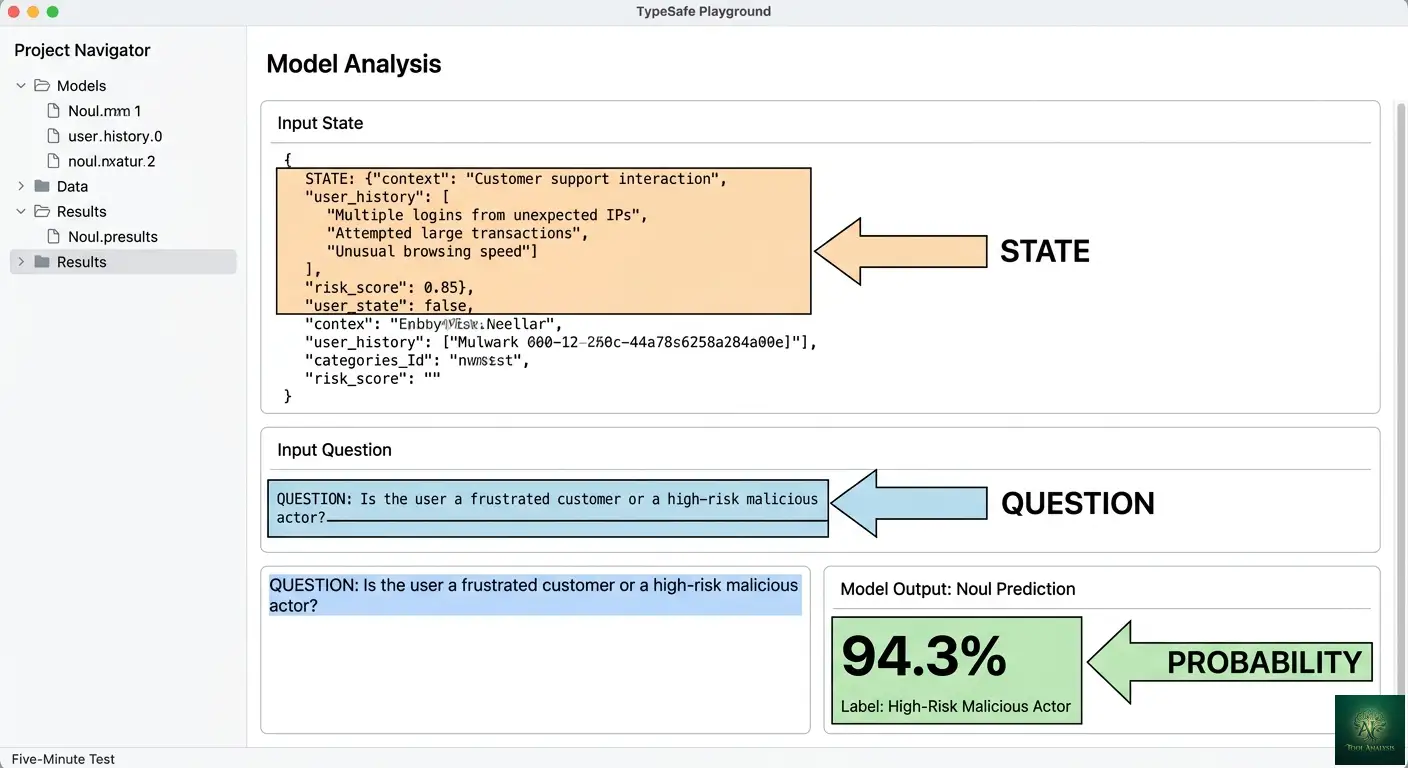The height and width of the screenshot is (768, 1408).
Task: Click the "categories_Id": "nwmsst" line
Action: tap(417, 360)
